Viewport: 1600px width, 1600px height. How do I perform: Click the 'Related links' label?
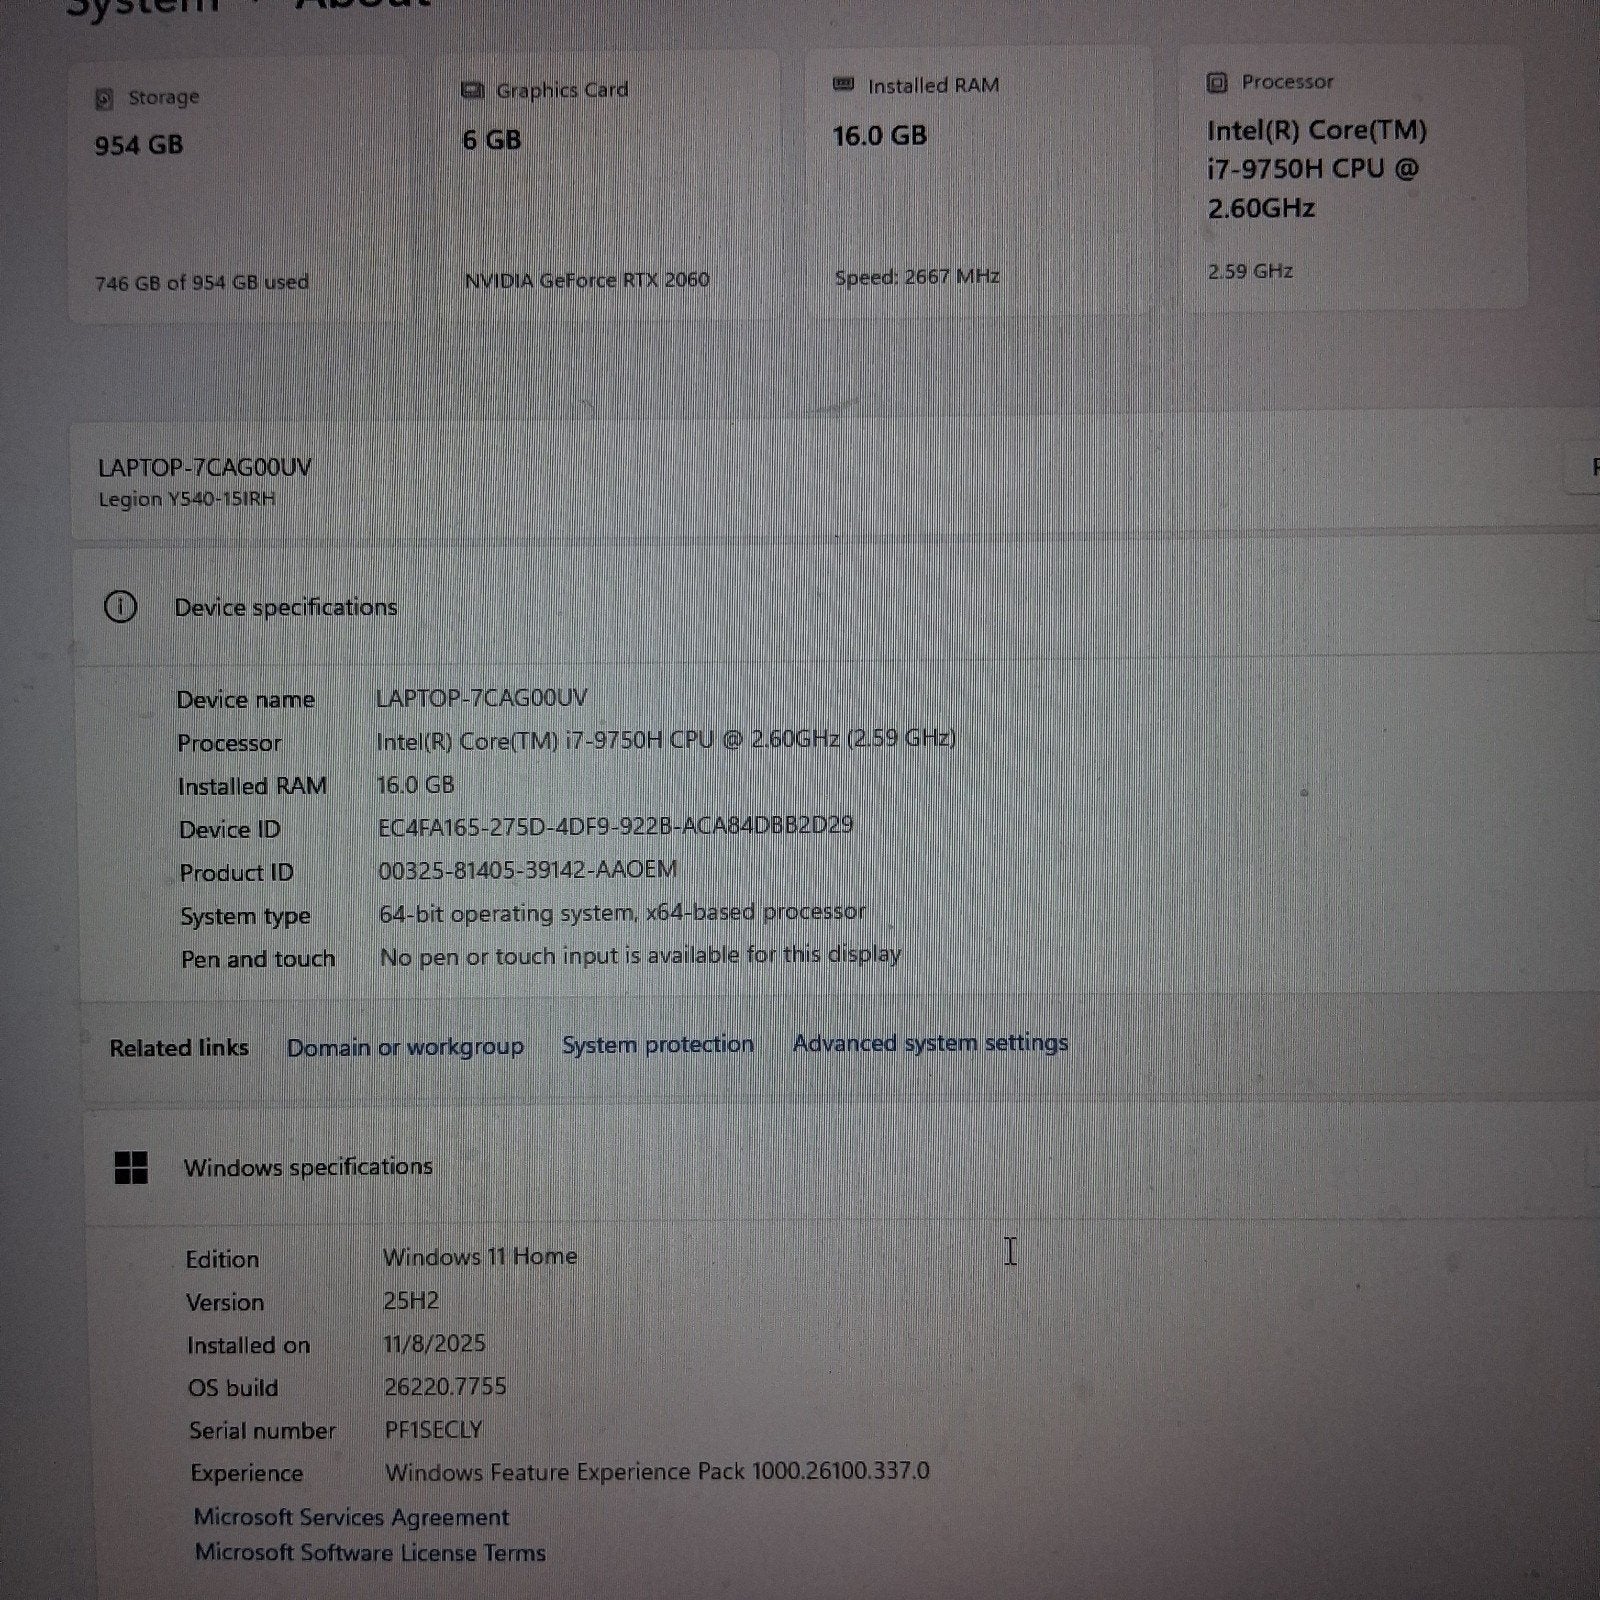coord(179,1048)
